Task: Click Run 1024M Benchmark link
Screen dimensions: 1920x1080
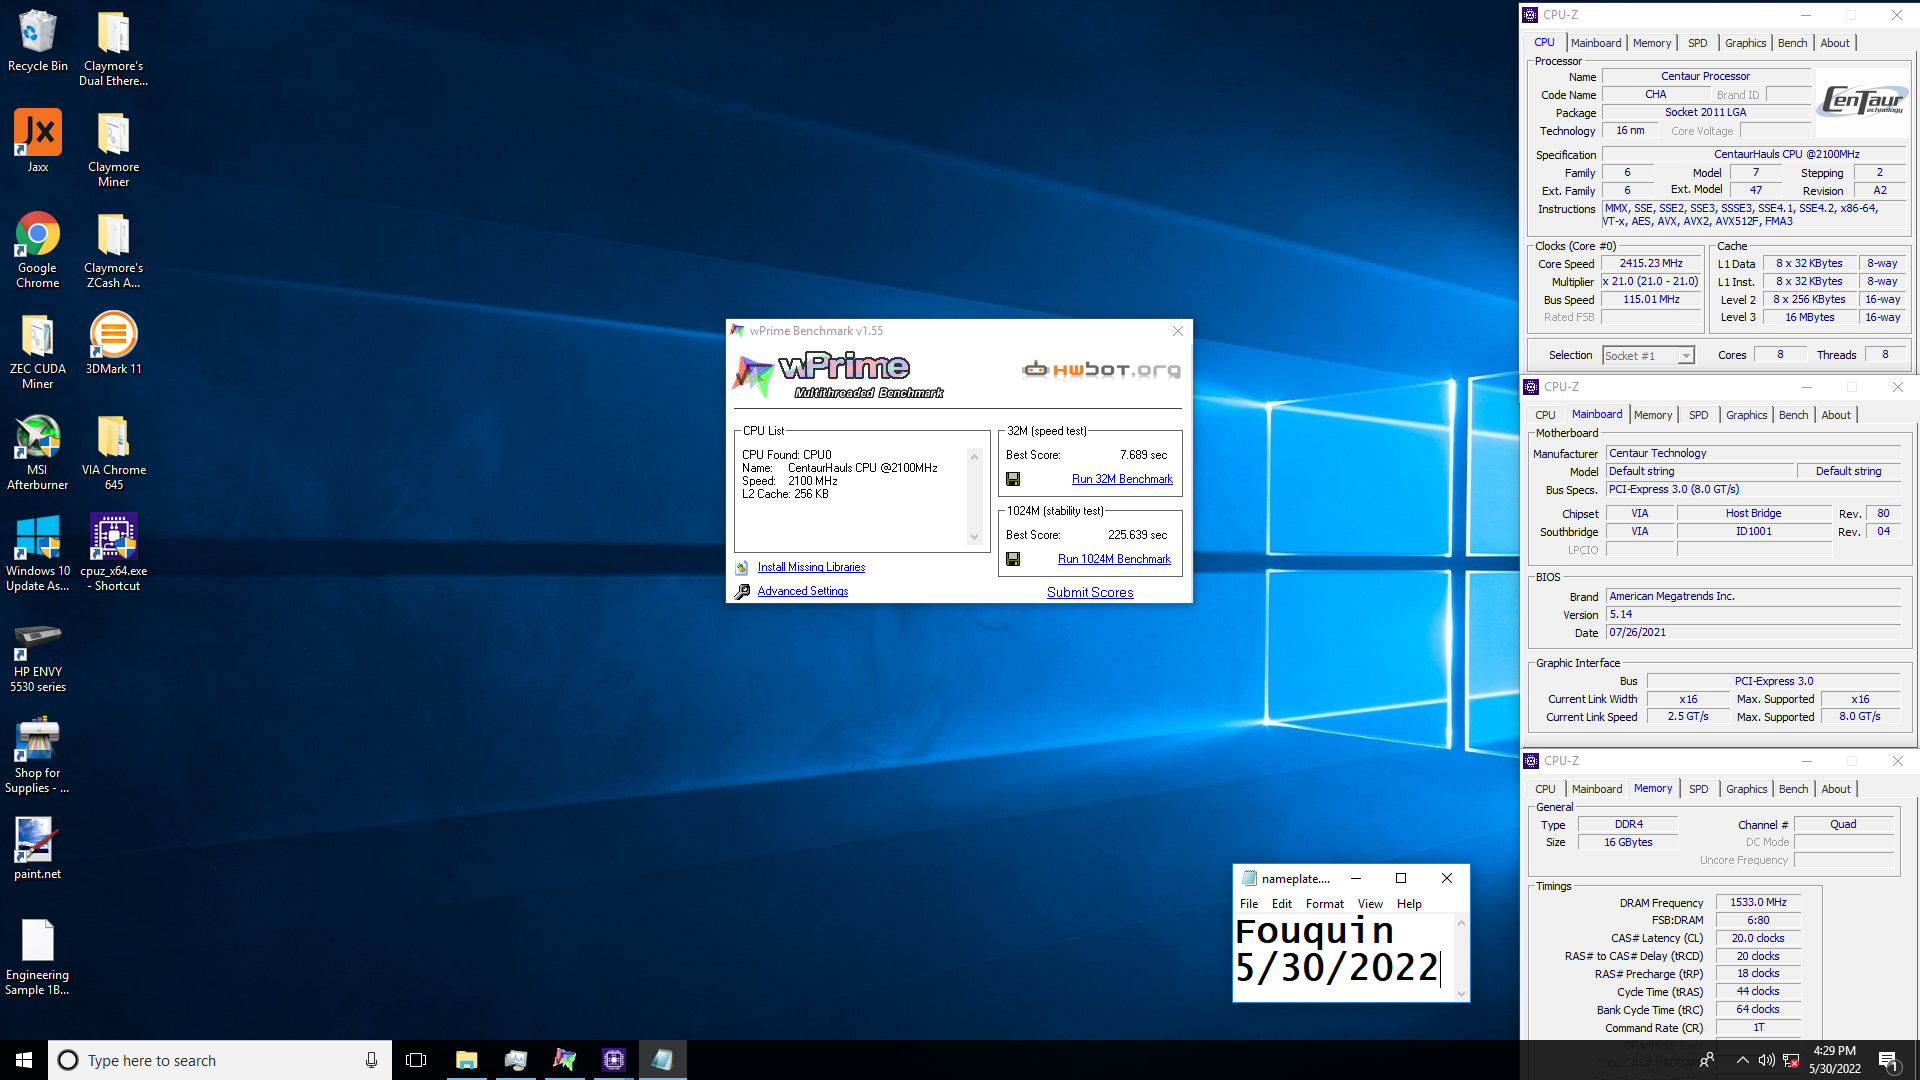Action: [1114, 559]
